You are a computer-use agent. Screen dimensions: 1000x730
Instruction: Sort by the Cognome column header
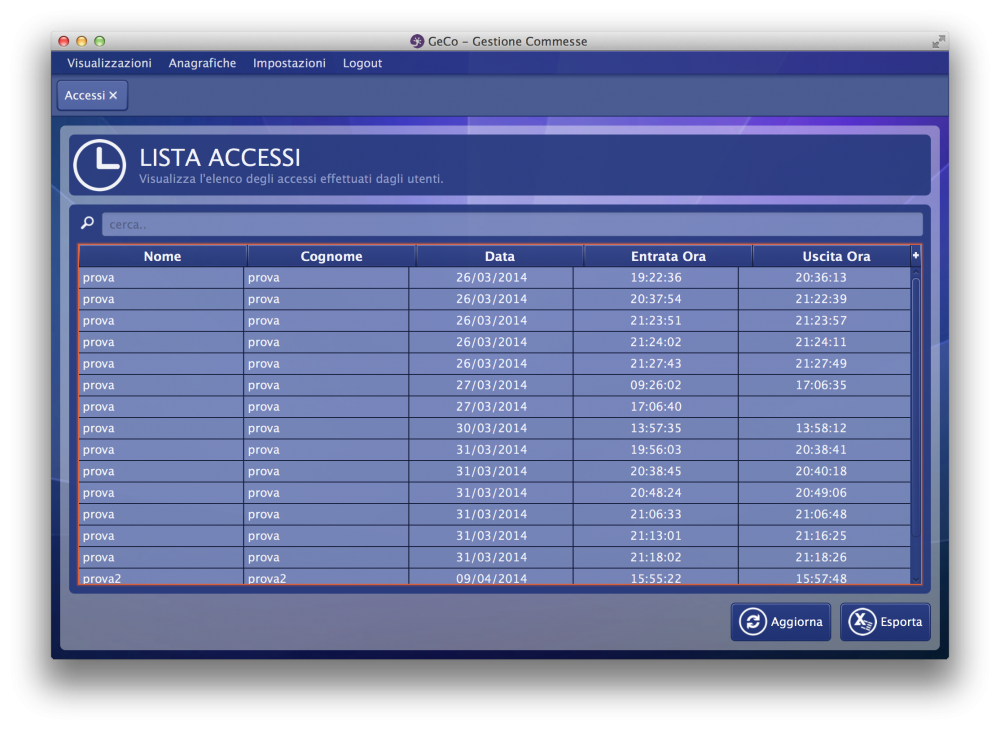pos(331,257)
